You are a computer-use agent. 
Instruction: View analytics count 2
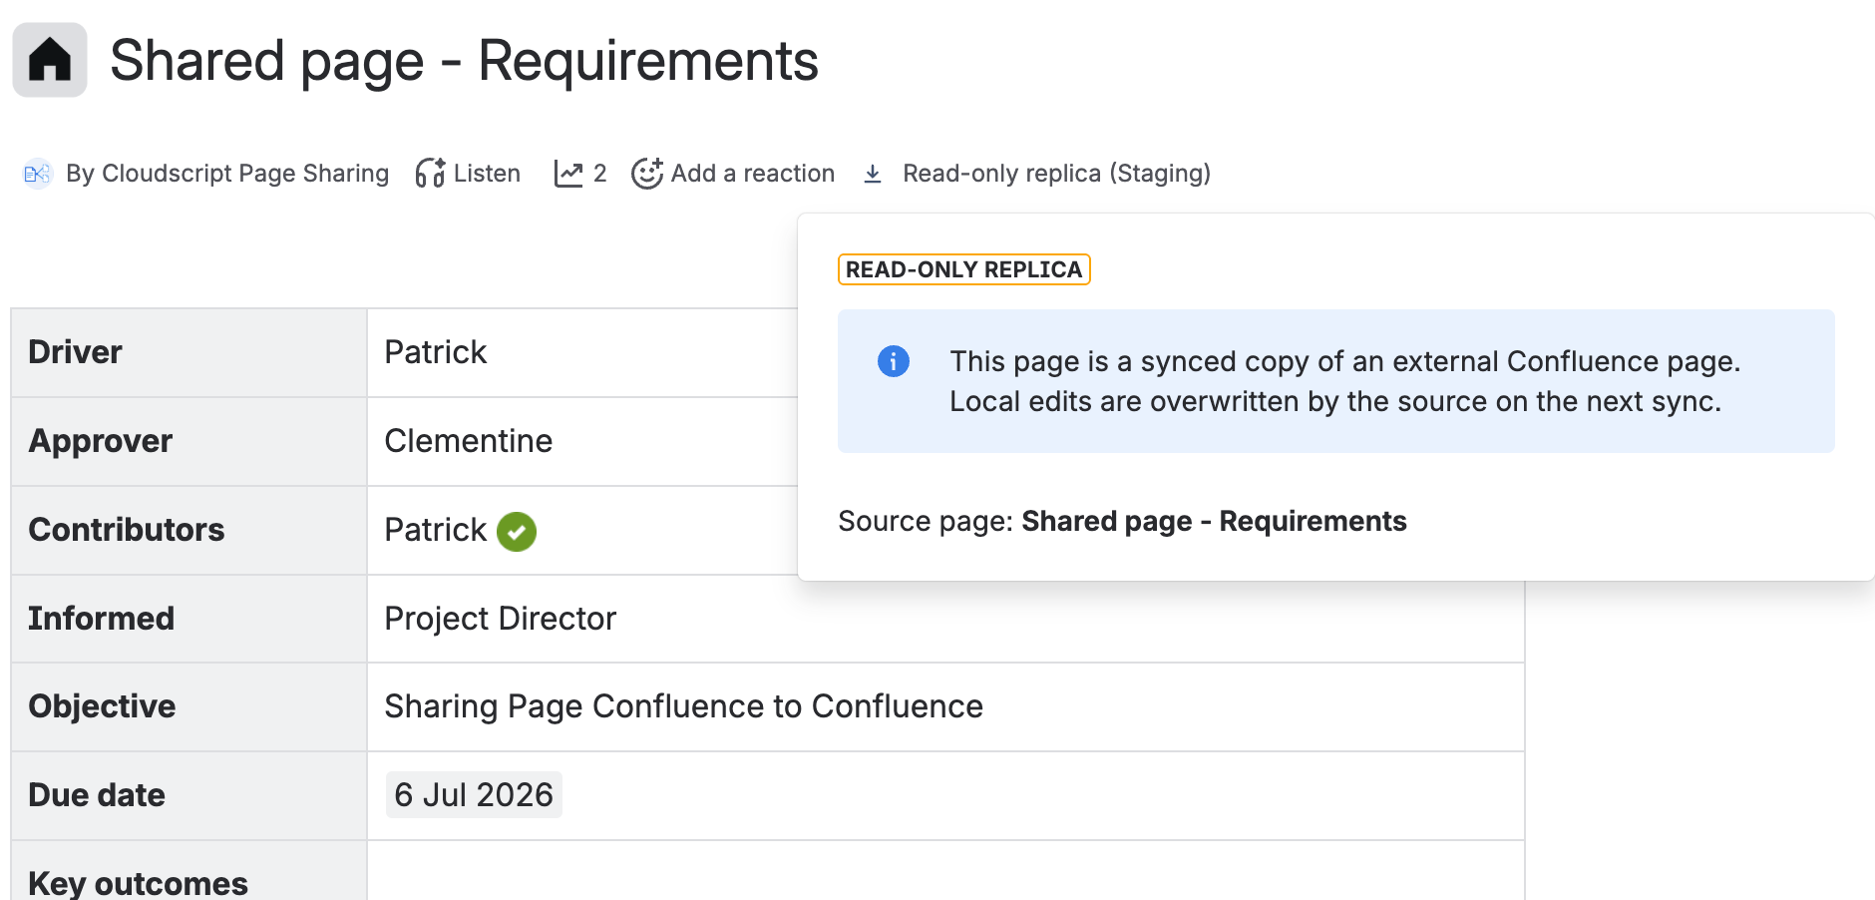click(599, 174)
